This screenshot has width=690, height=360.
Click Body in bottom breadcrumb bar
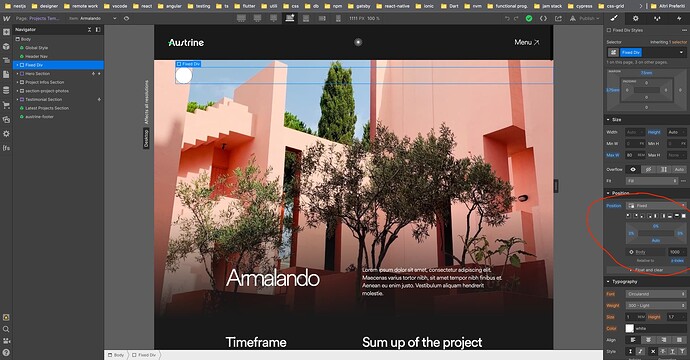(x=116, y=355)
